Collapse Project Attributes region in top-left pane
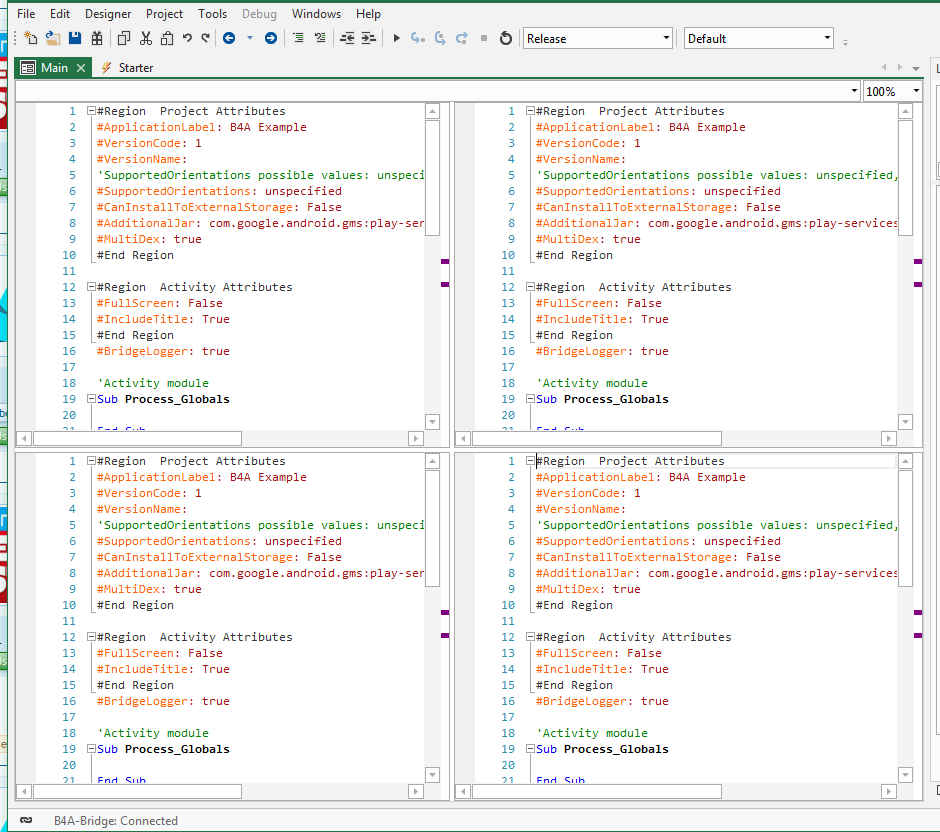 click(91, 111)
